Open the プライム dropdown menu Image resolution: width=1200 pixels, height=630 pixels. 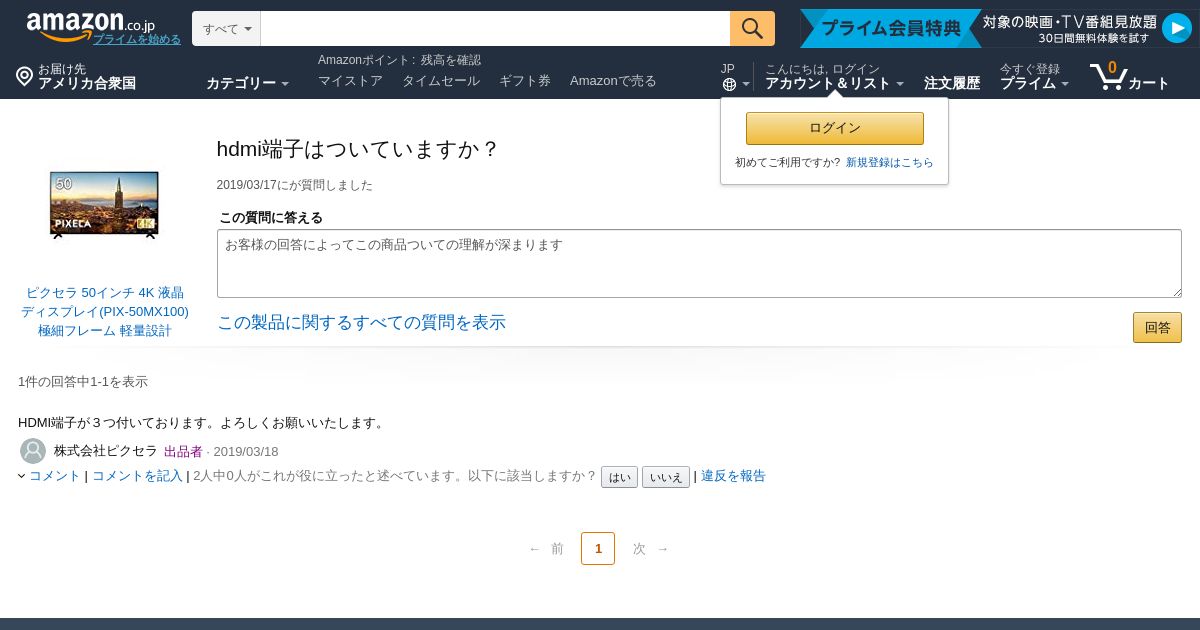pos(1034,77)
